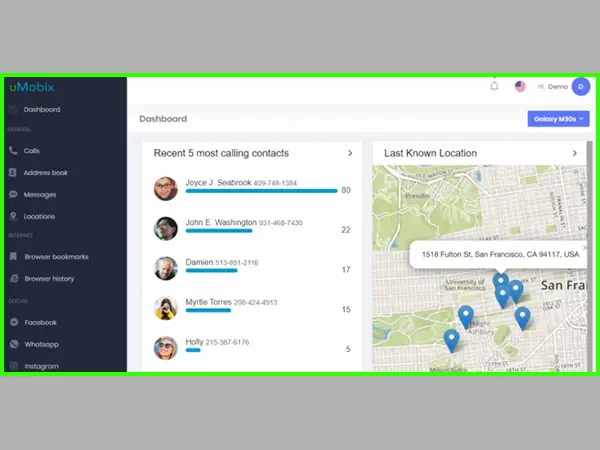Open Browser history in the sidebar
600x450 pixels.
(49, 279)
